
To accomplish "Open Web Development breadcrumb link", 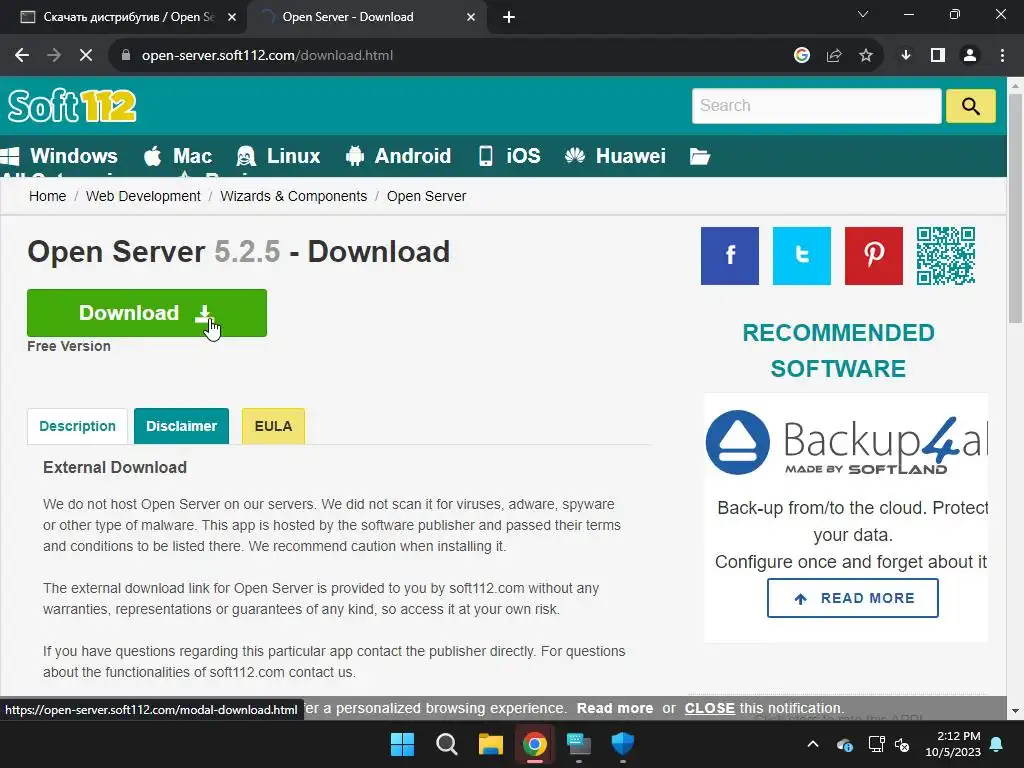I will 143,197.
